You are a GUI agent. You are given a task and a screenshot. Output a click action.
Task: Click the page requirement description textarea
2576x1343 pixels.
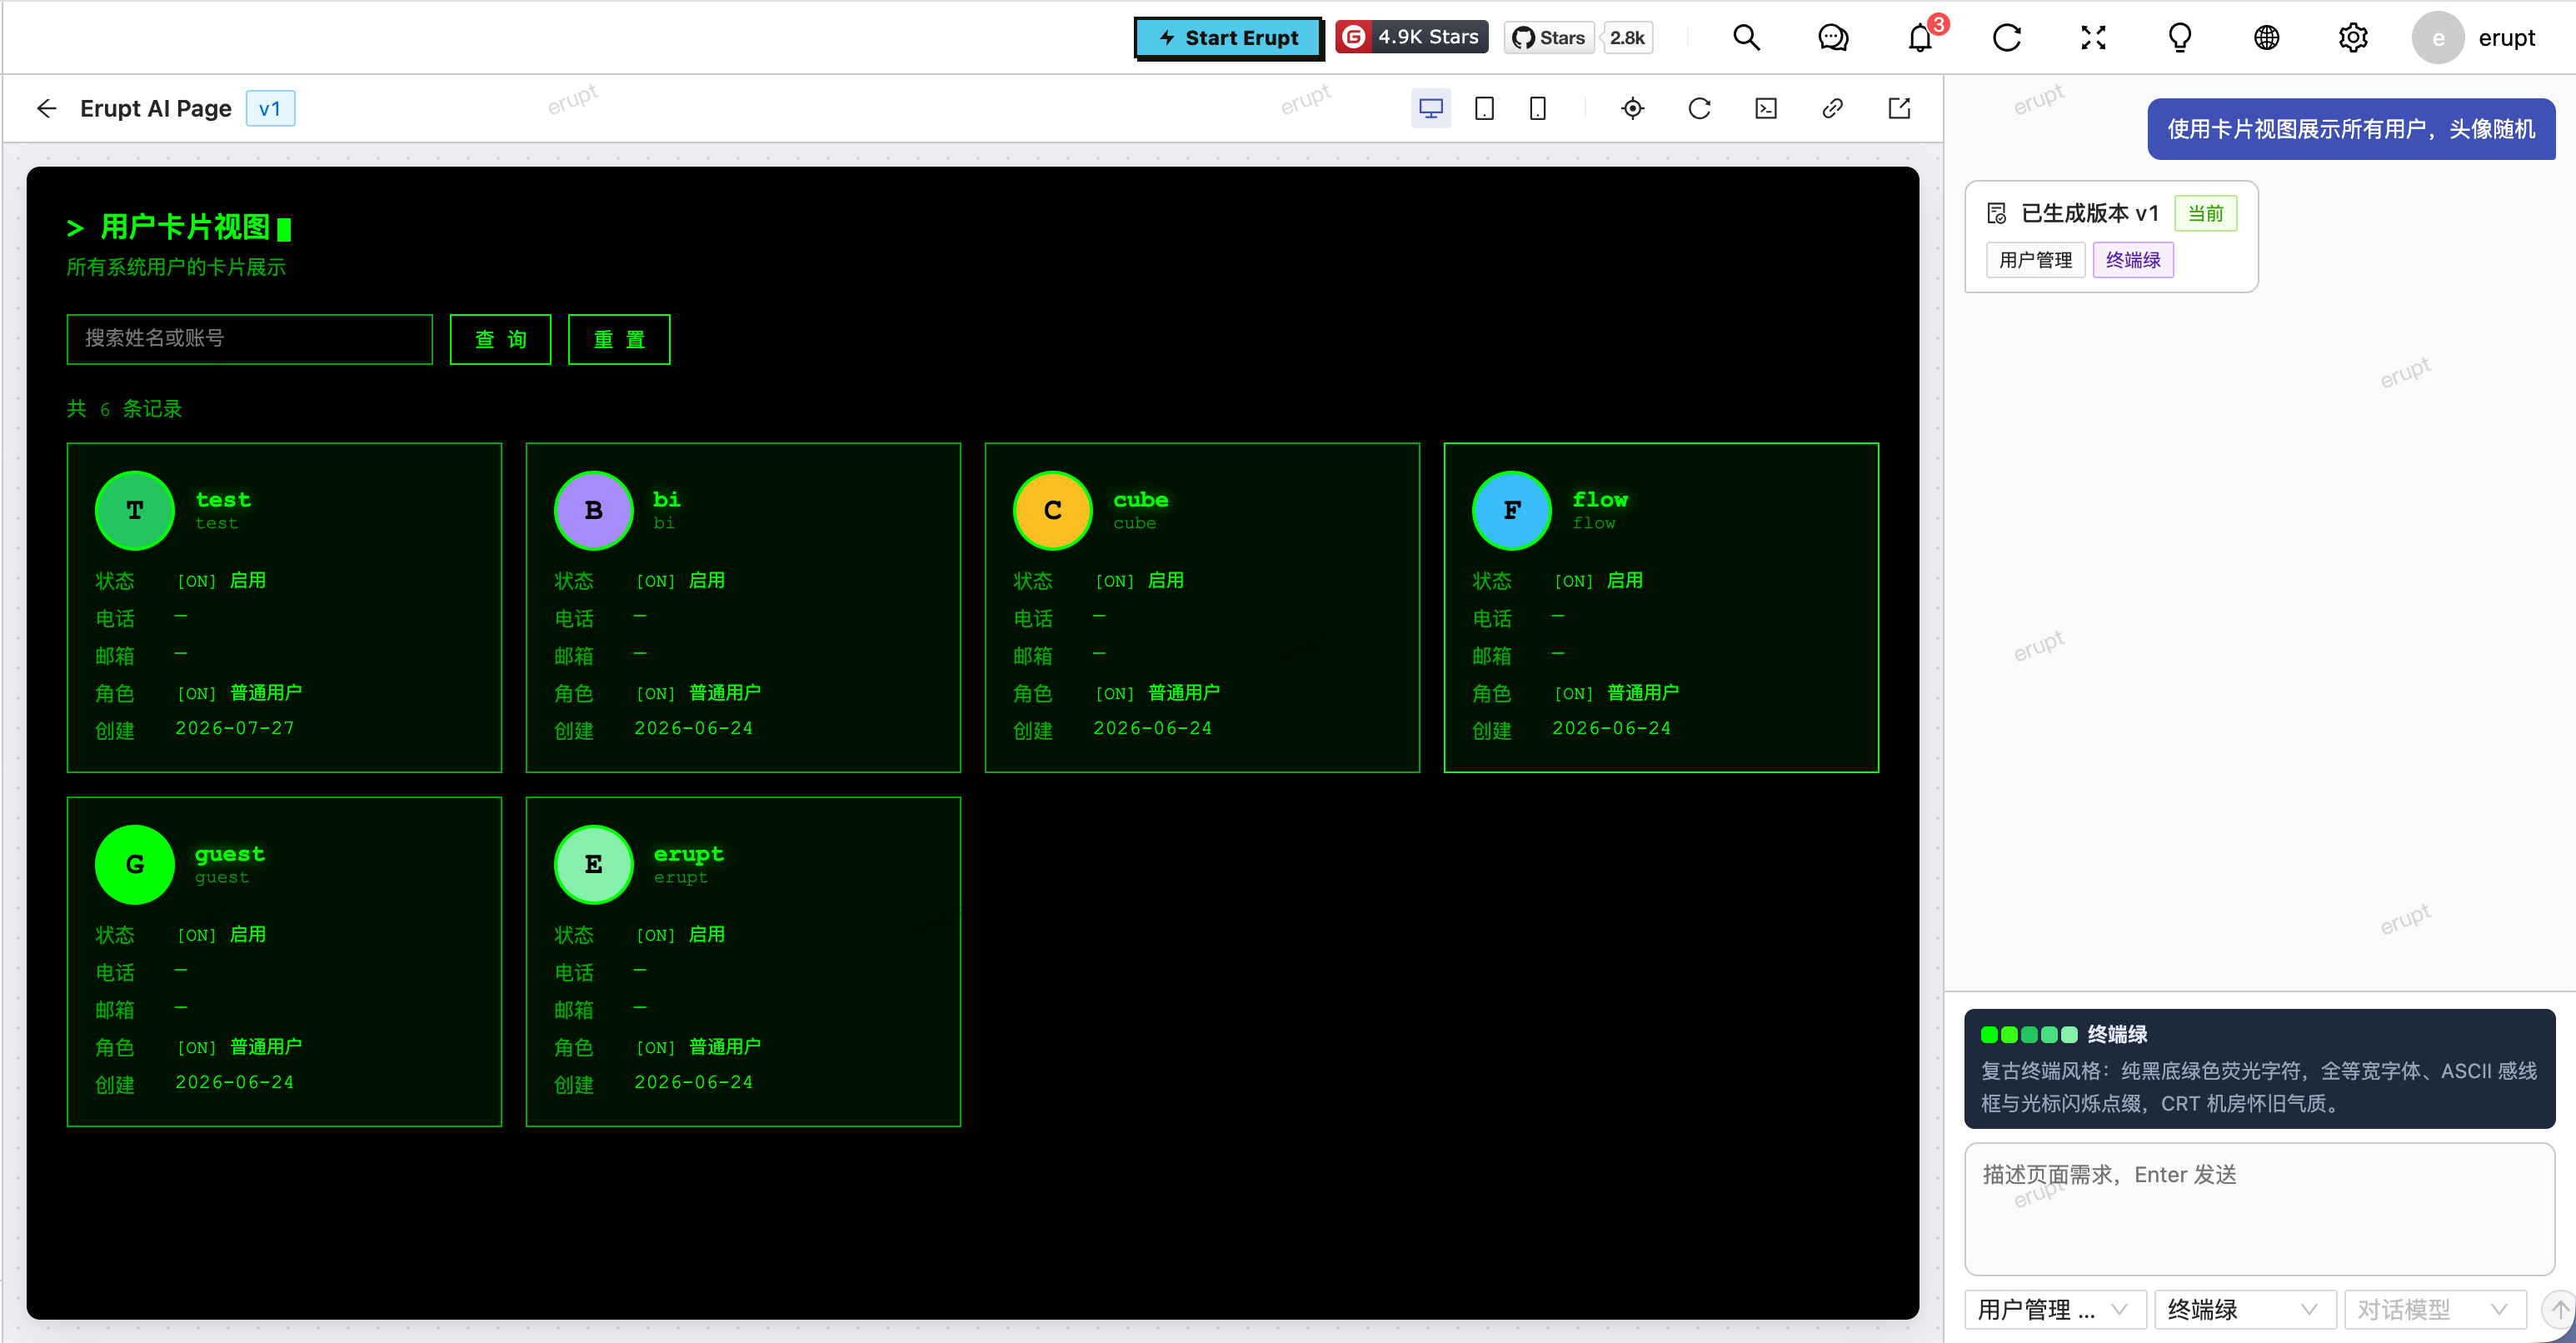[2259, 1209]
